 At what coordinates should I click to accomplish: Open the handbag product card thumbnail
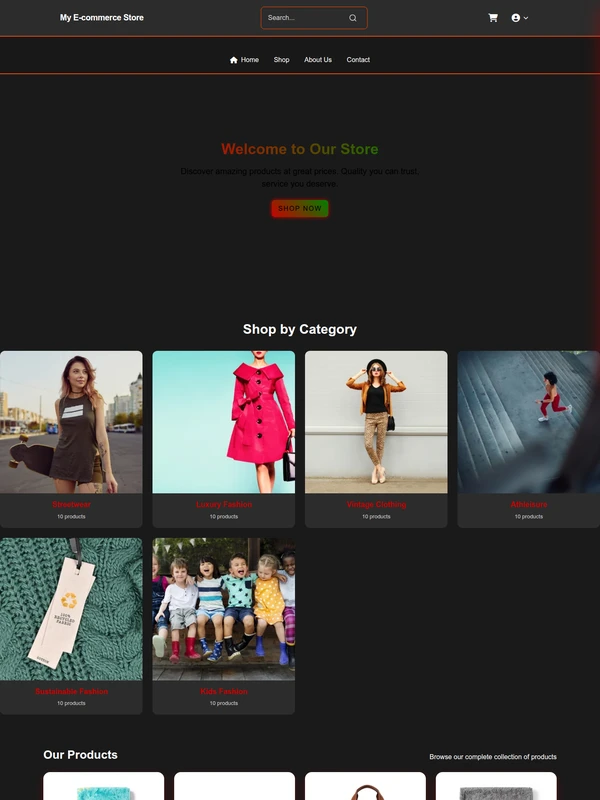click(x=365, y=786)
